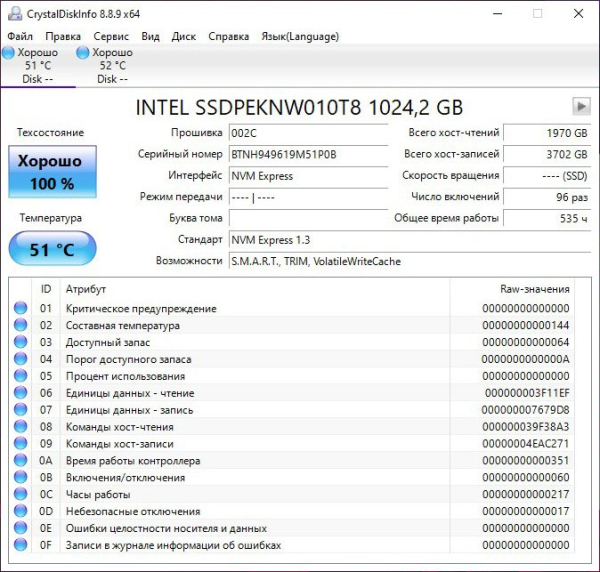Click the 51 °C temperature button
The height and width of the screenshot is (572, 600).
tap(52, 249)
